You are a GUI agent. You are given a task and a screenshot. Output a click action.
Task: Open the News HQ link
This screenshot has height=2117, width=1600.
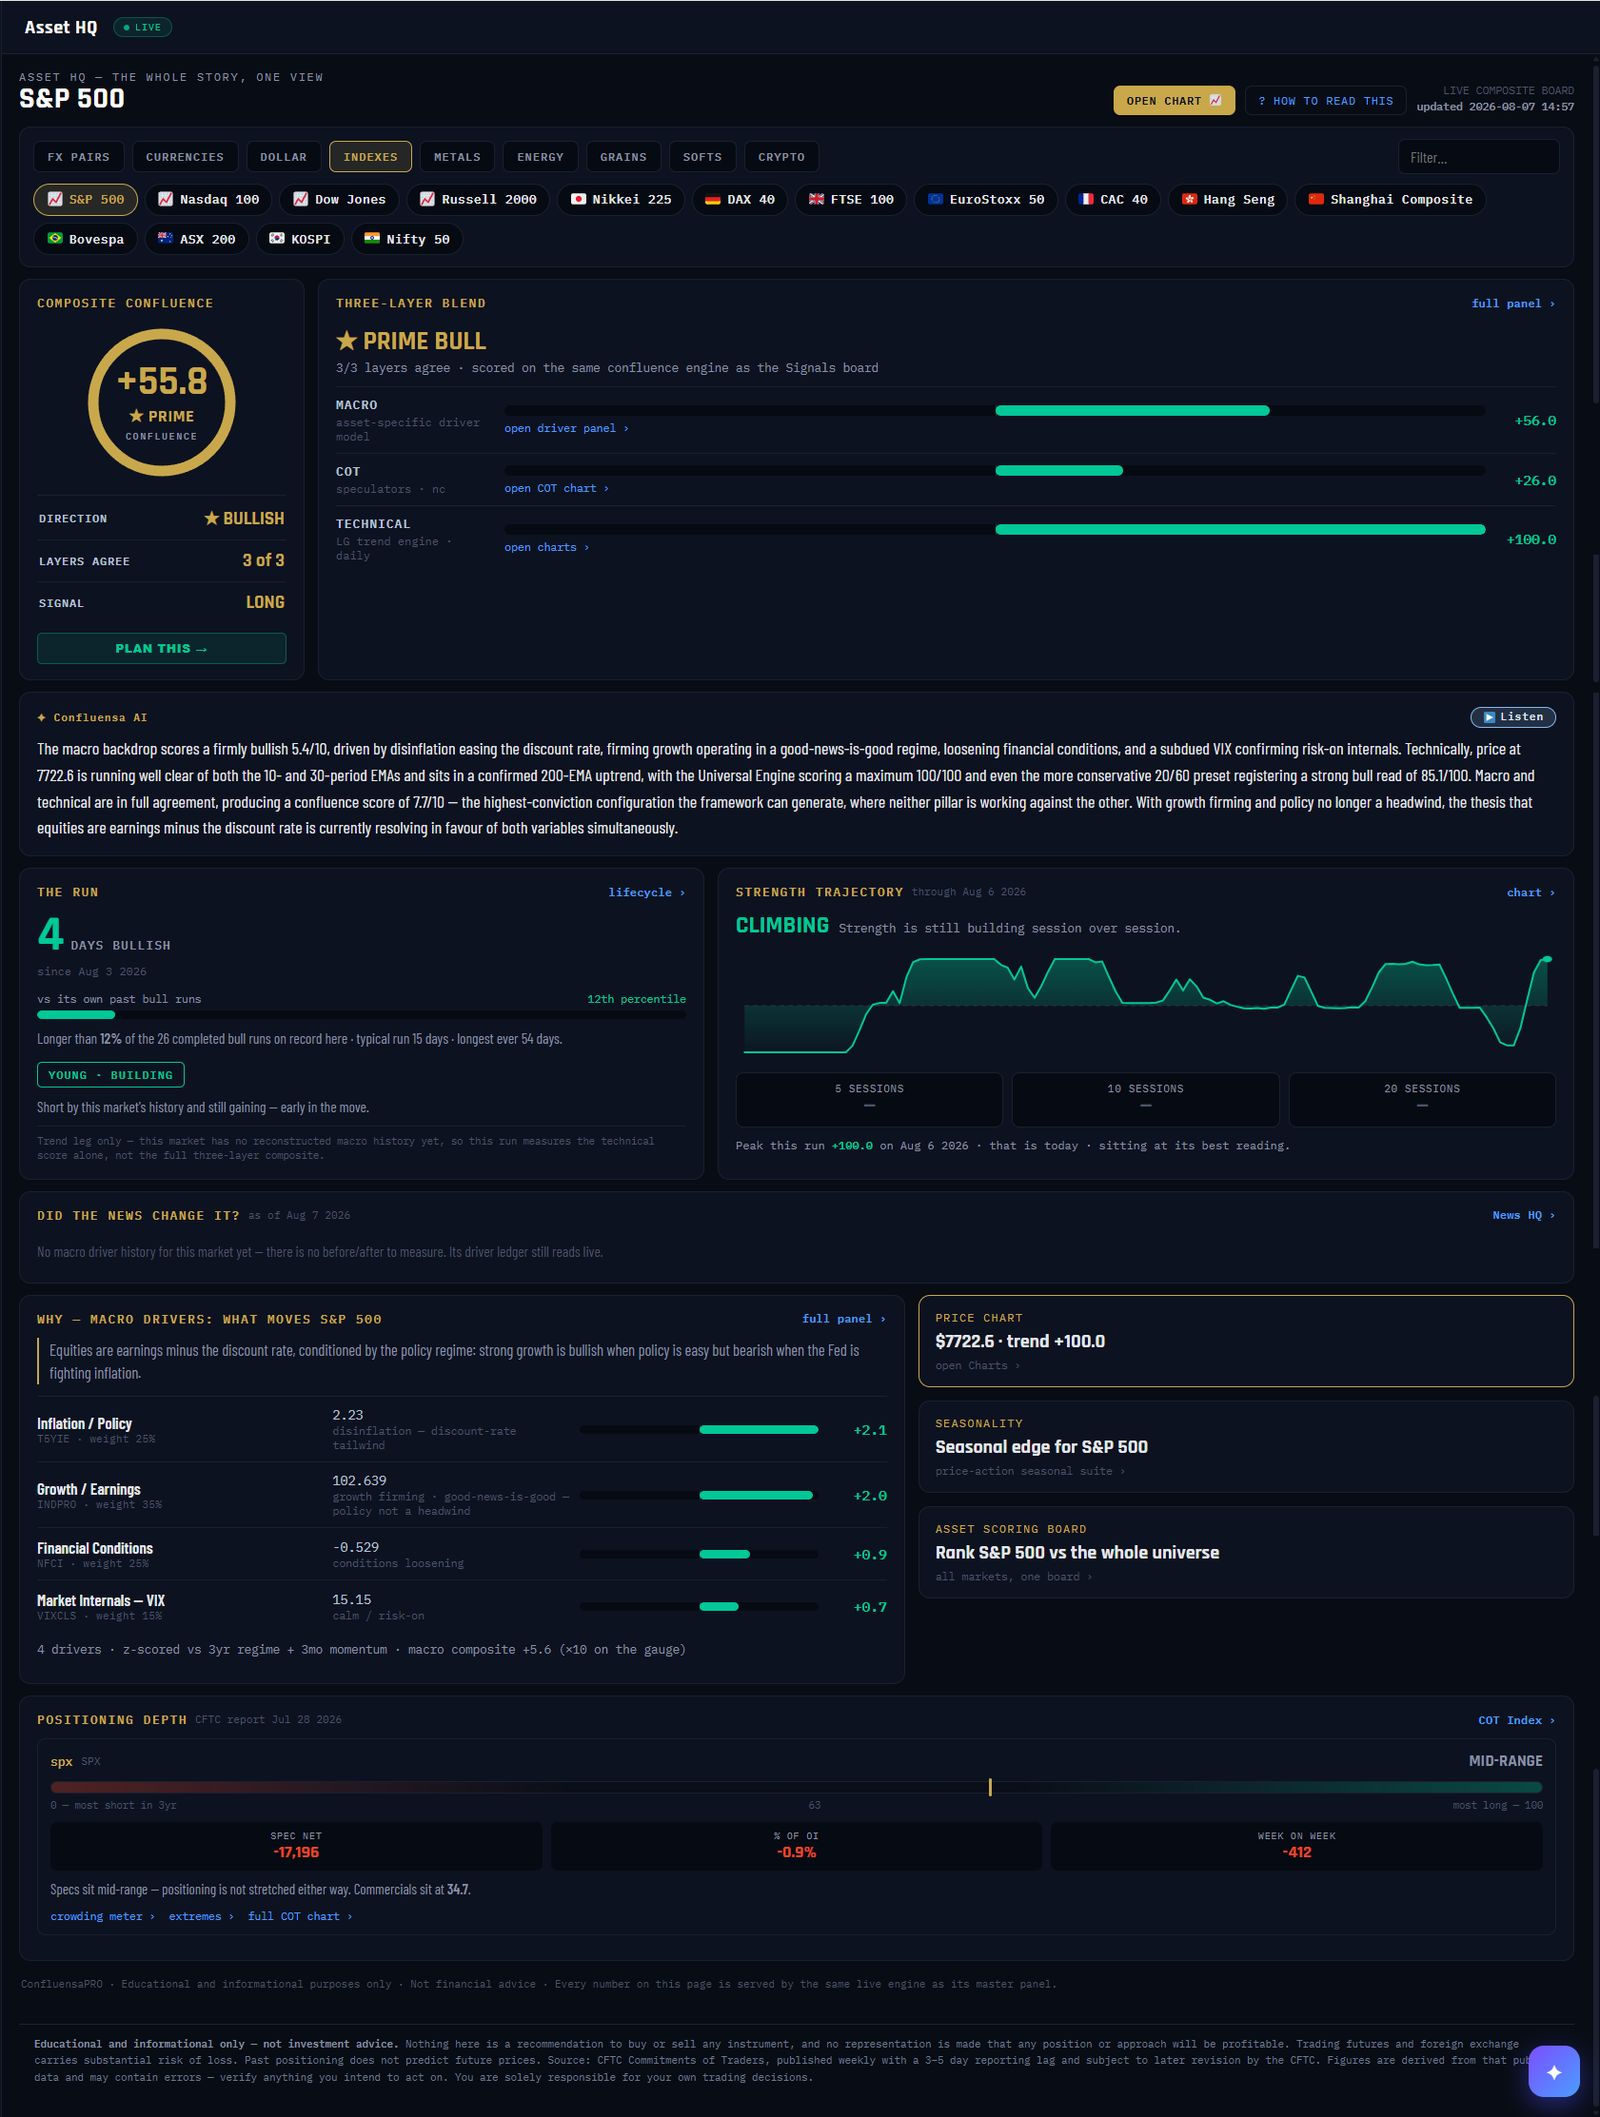[1524, 1215]
